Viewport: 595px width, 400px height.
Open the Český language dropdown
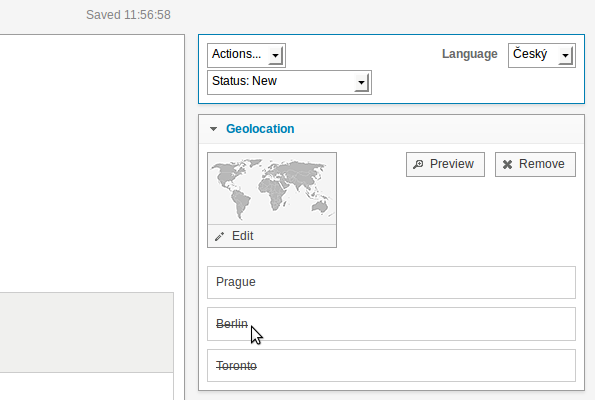click(x=541, y=55)
